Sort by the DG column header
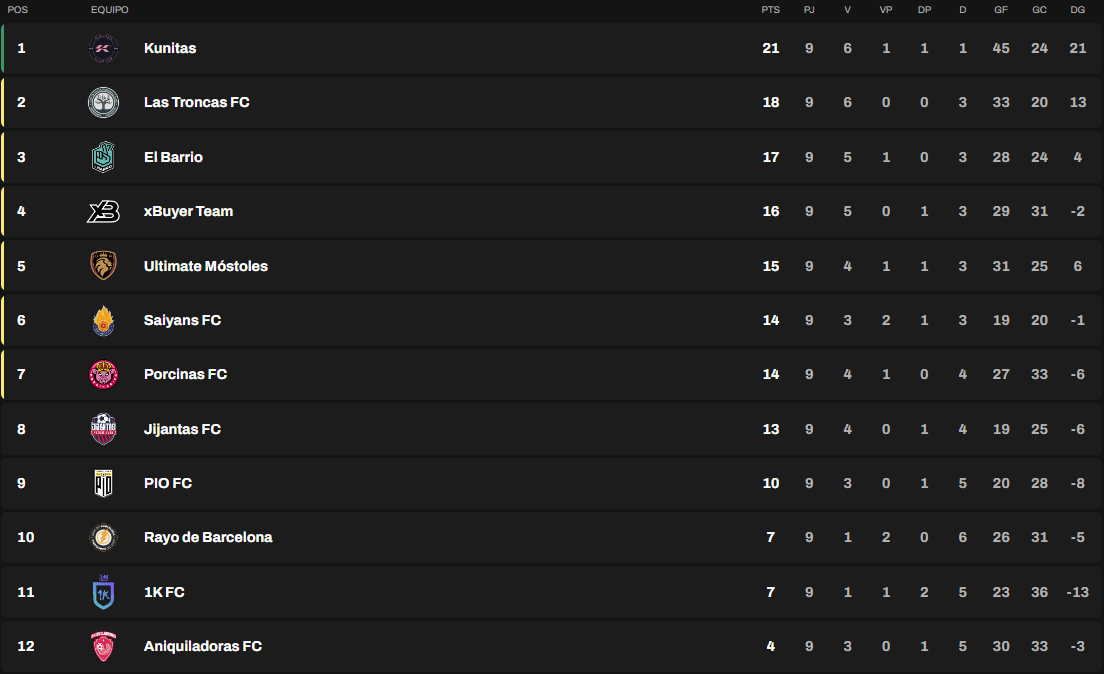 tap(1077, 10)
